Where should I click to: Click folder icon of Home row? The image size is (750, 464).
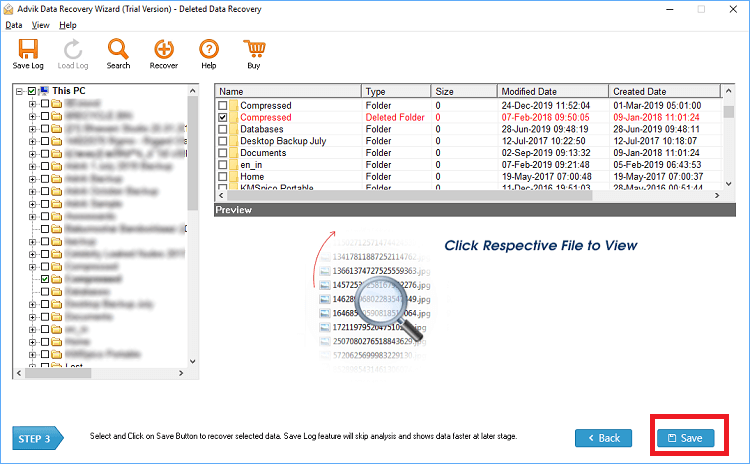click(x=233, y=177)
